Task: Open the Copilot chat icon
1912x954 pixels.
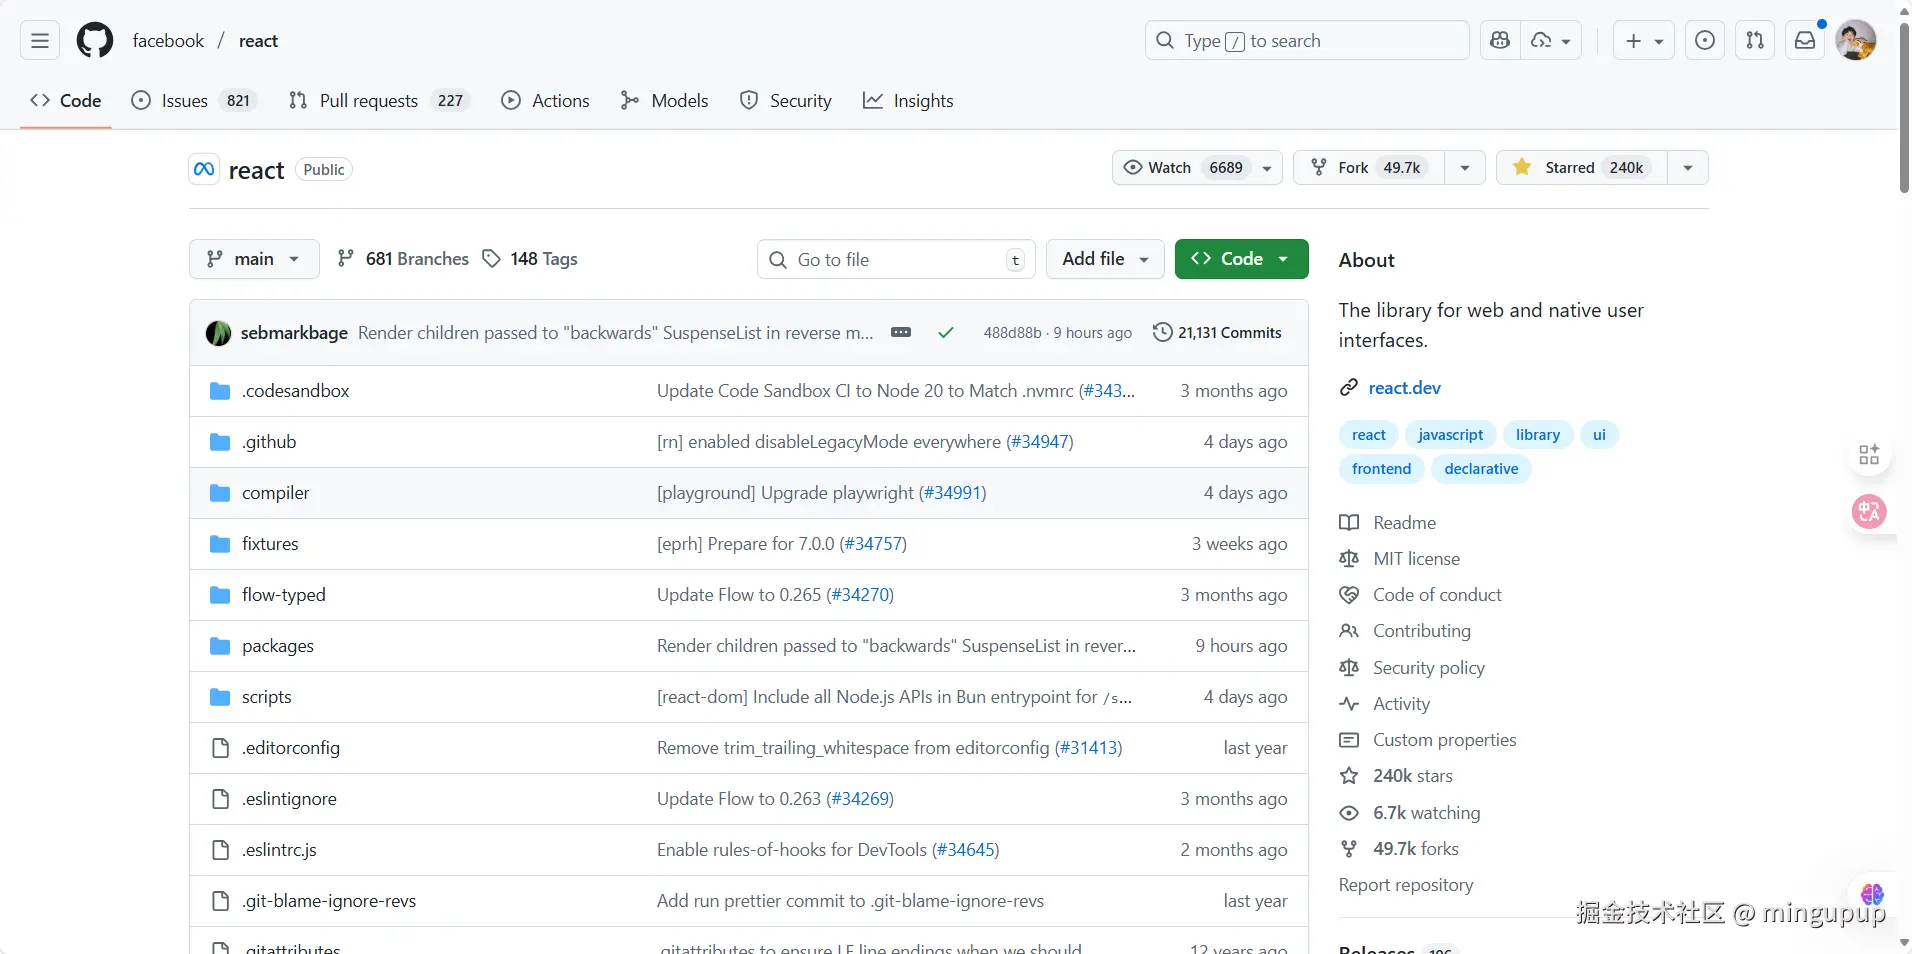Action: pos(1499,41)
